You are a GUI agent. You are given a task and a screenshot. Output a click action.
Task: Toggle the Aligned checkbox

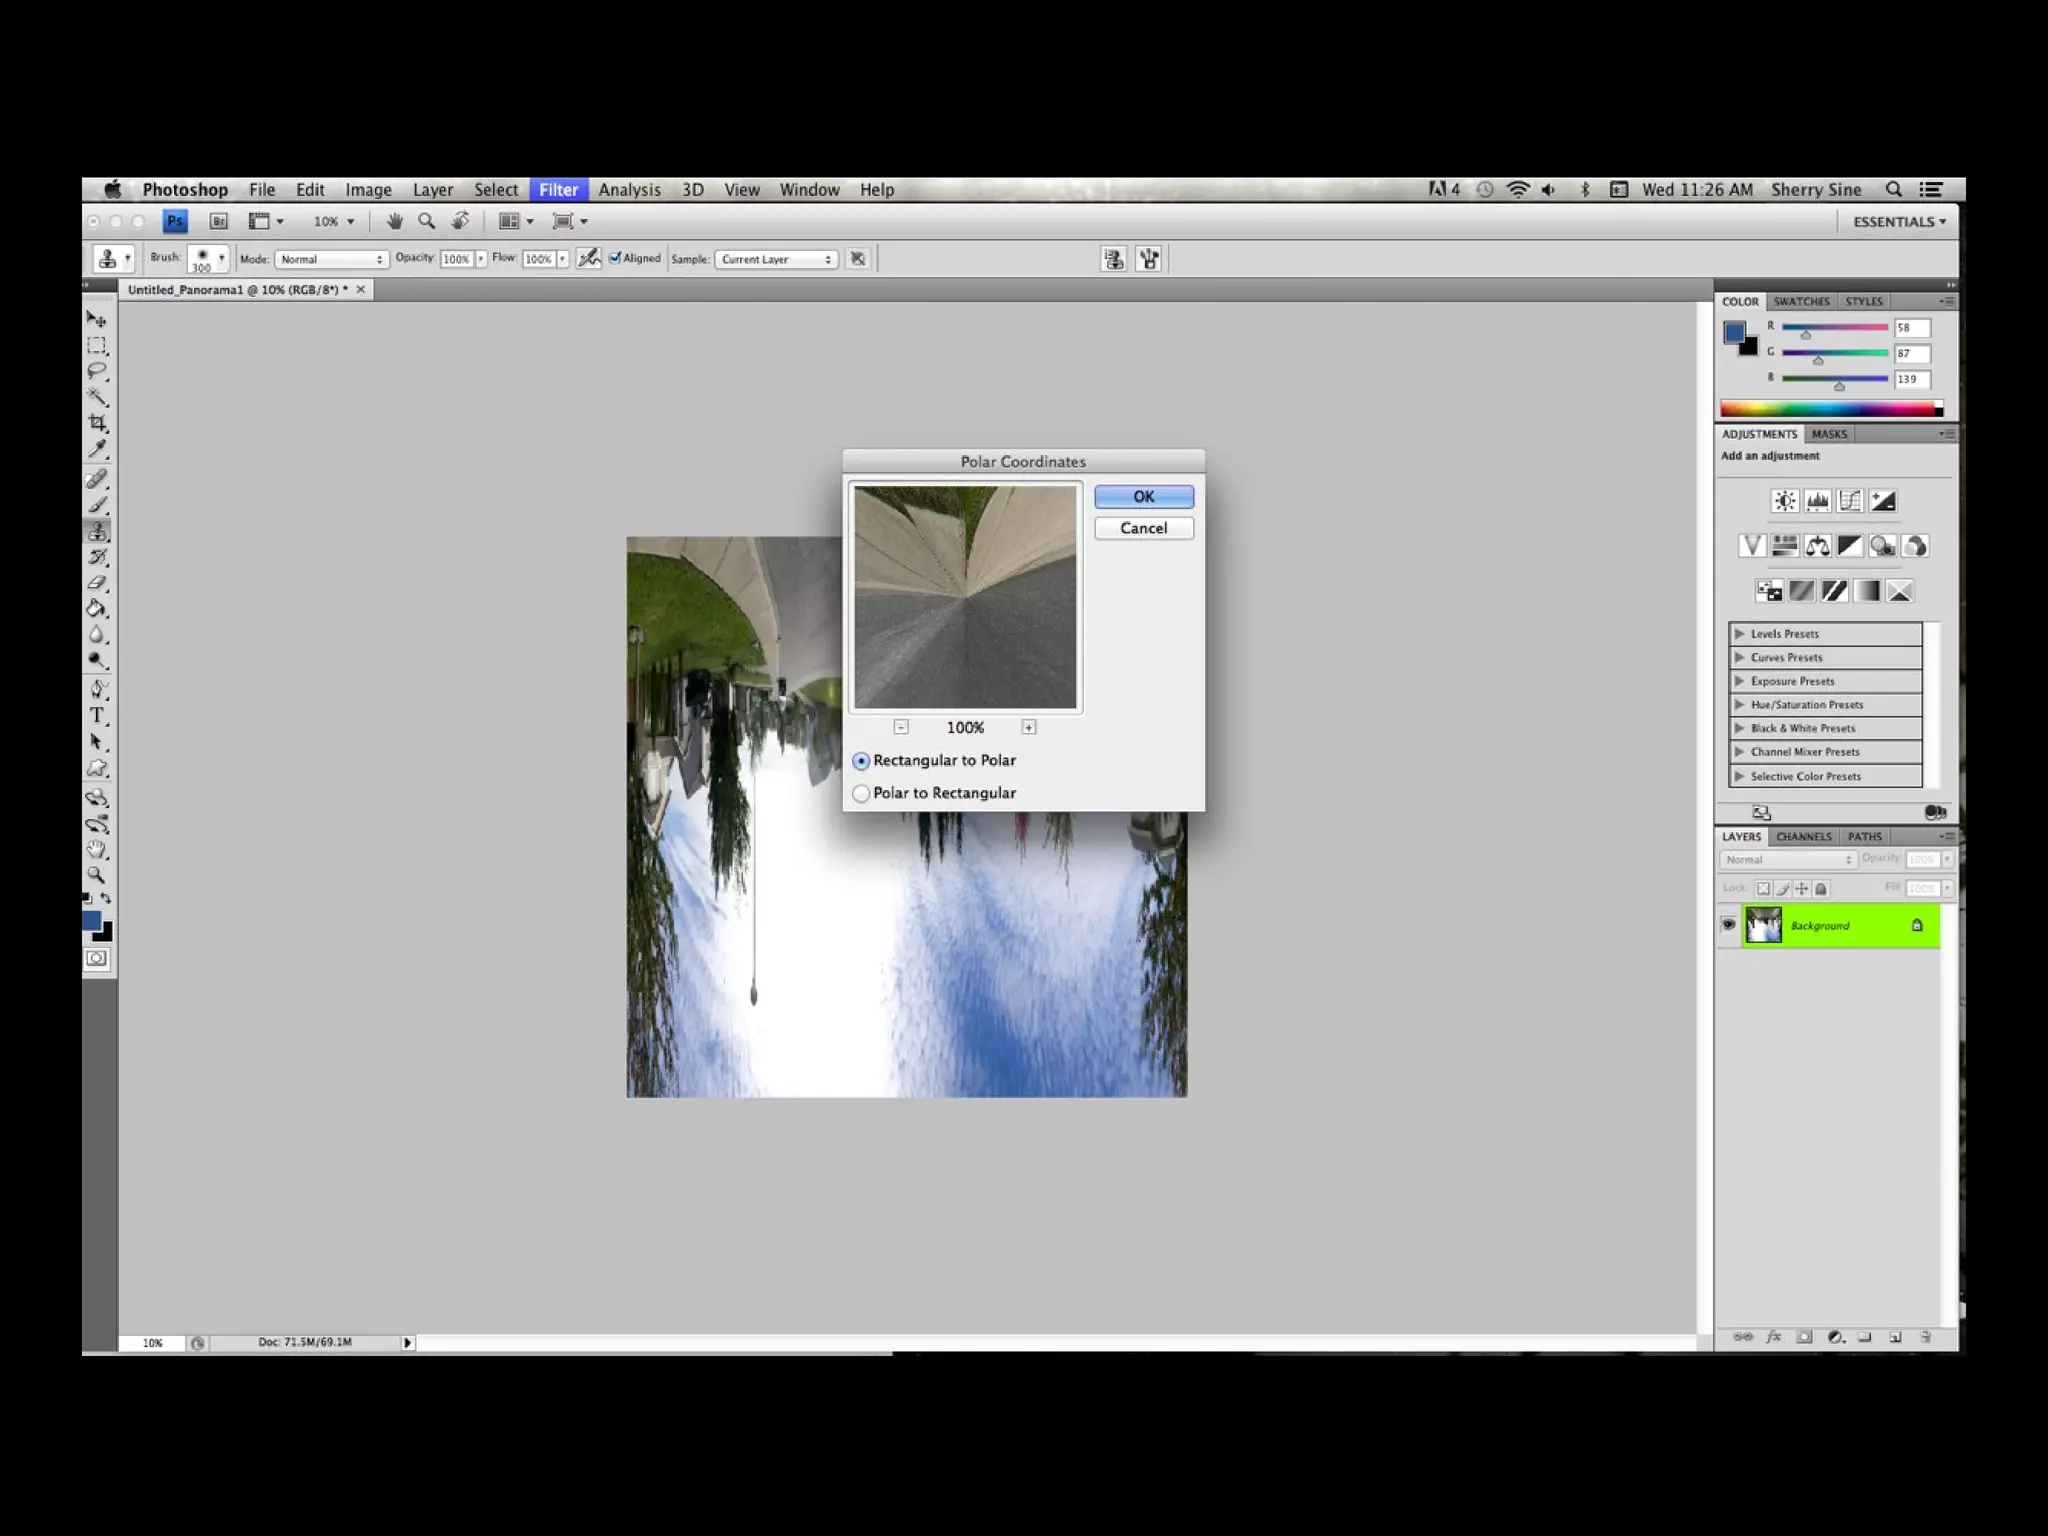(615, 258)
